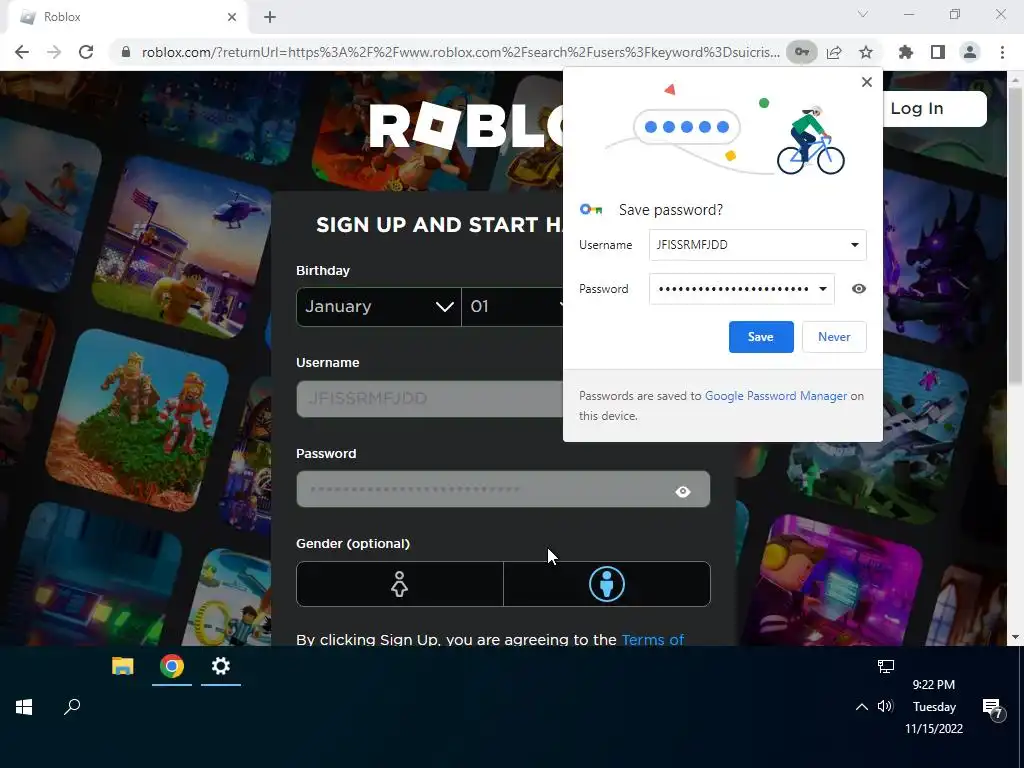This screenshot has height=768, width=1024.
Task: Open File Explorer from the taskbar
Action: [x=123, y=666]
